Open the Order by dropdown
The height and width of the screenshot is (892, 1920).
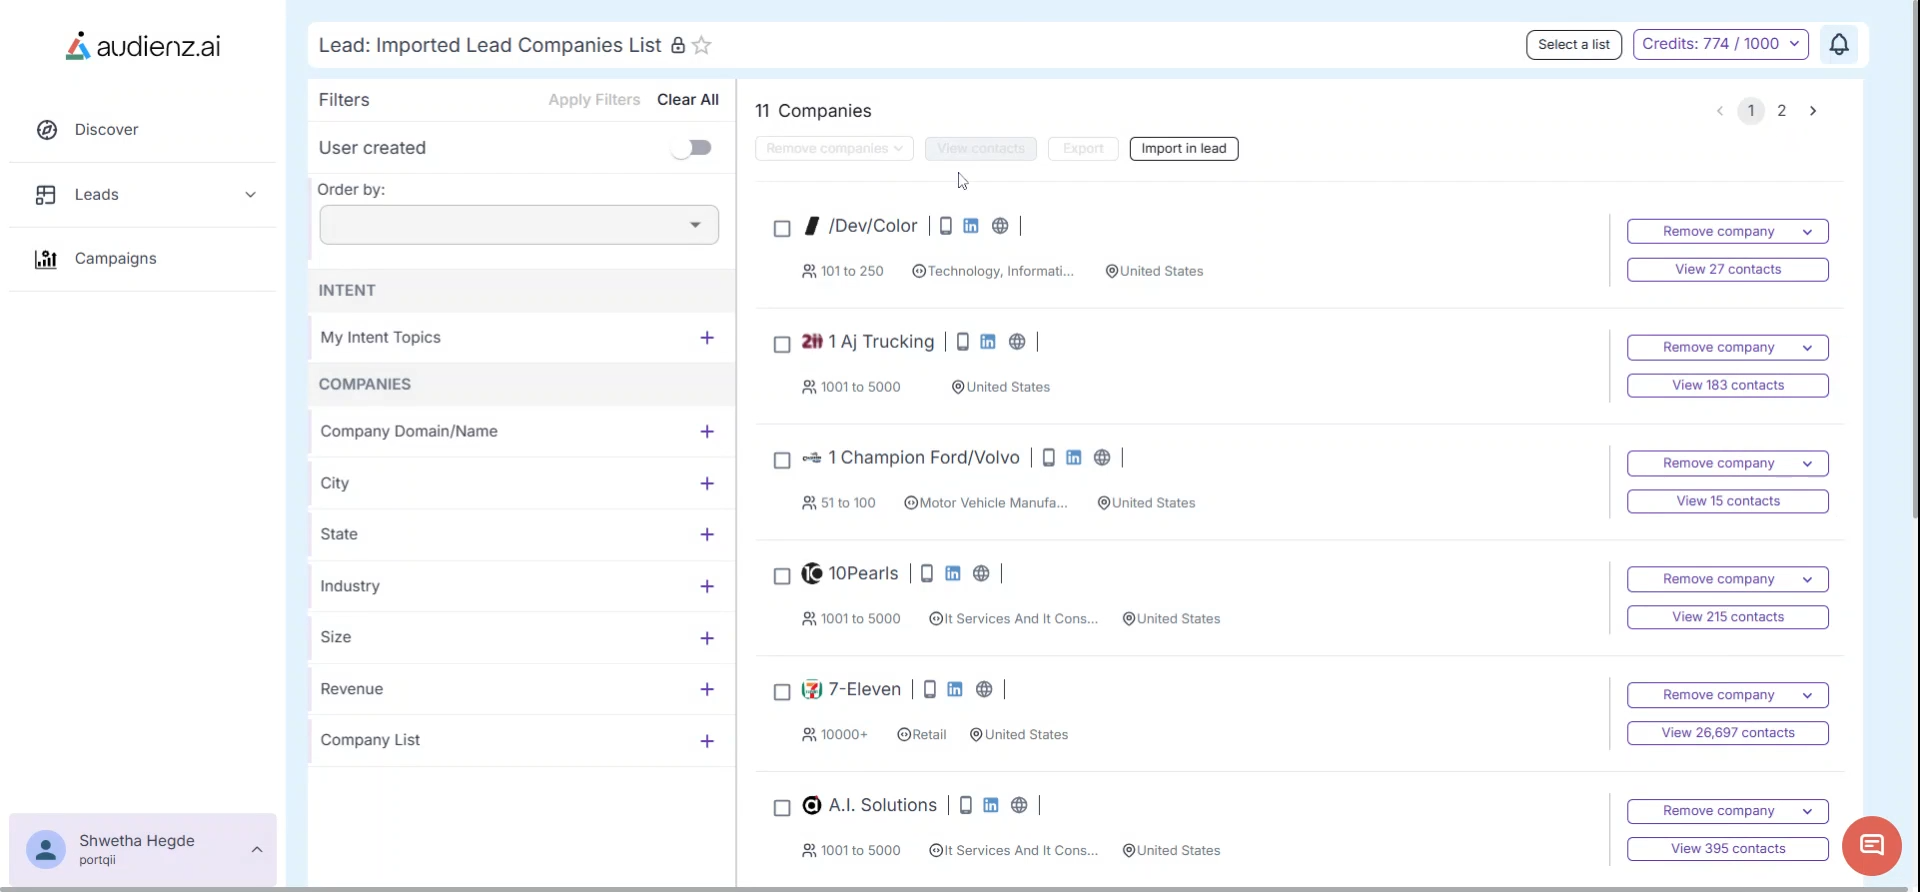[518, 225]
